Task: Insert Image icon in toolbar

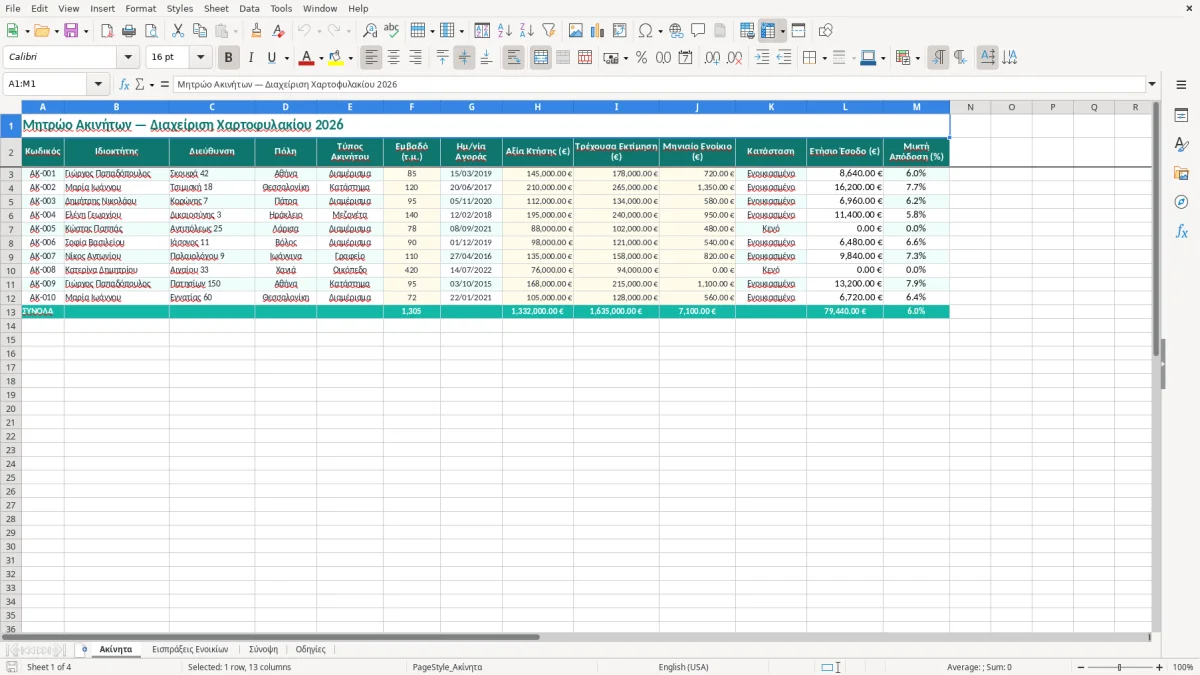Action: point(576,31)
